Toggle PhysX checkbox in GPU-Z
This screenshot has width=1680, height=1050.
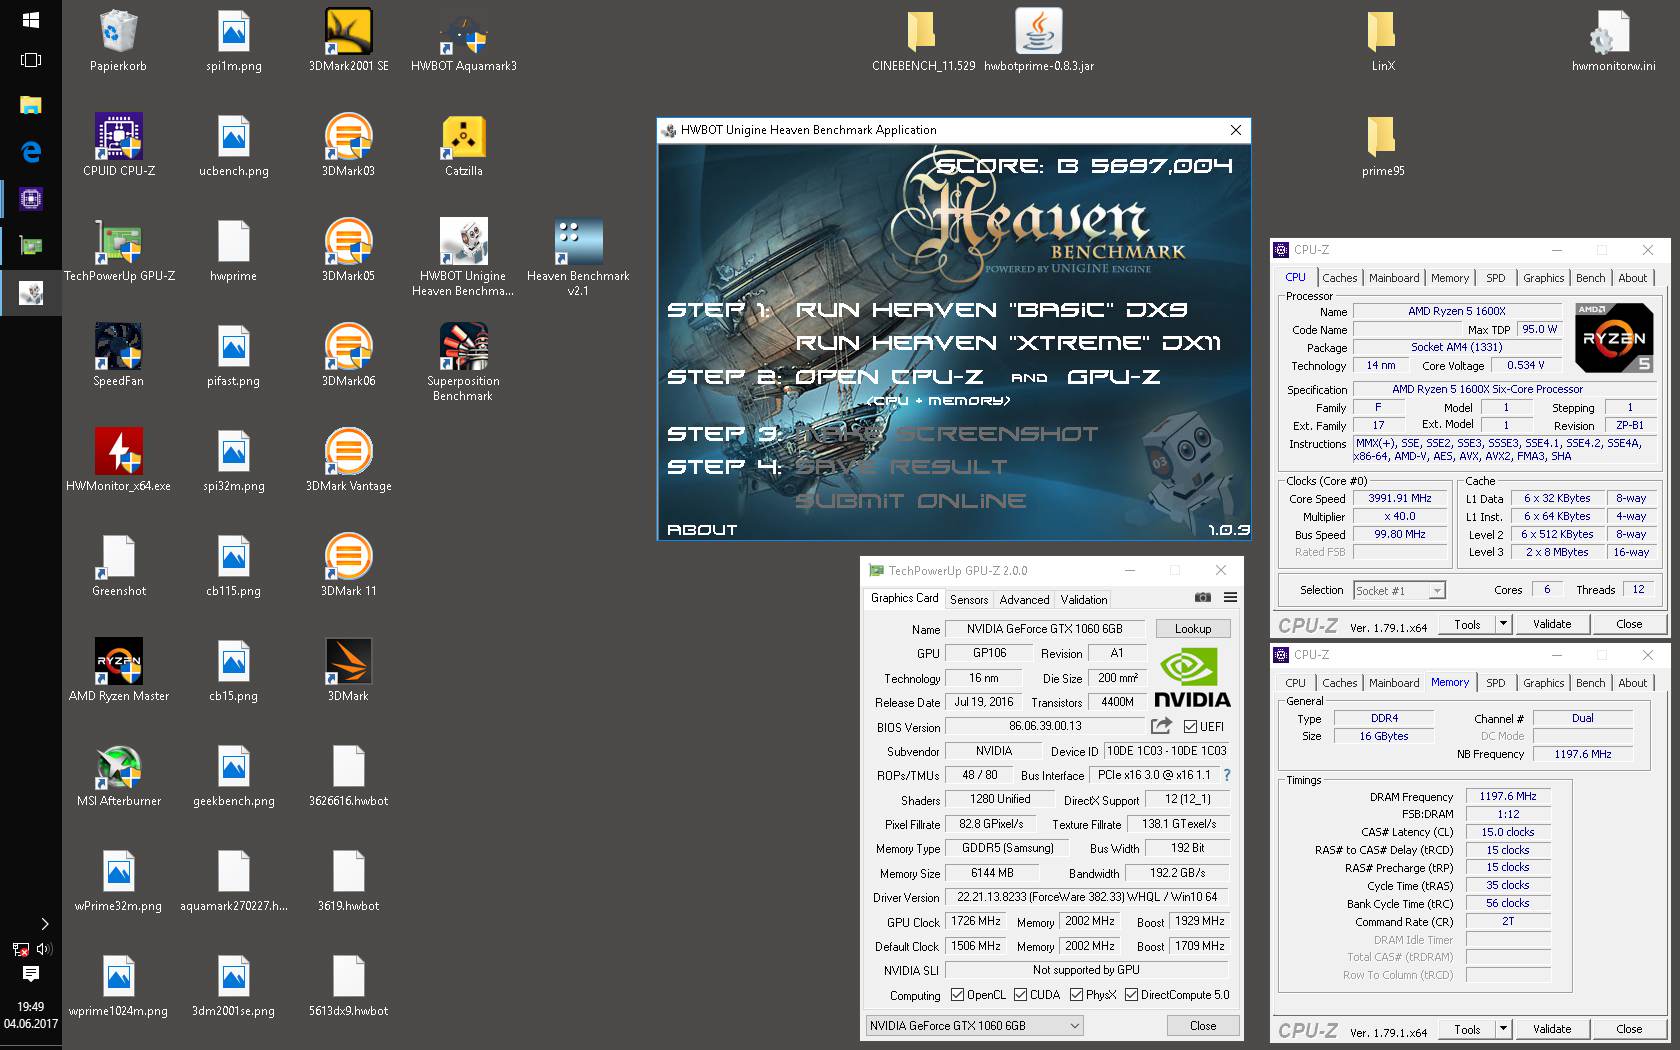[x=1076, y=995]
